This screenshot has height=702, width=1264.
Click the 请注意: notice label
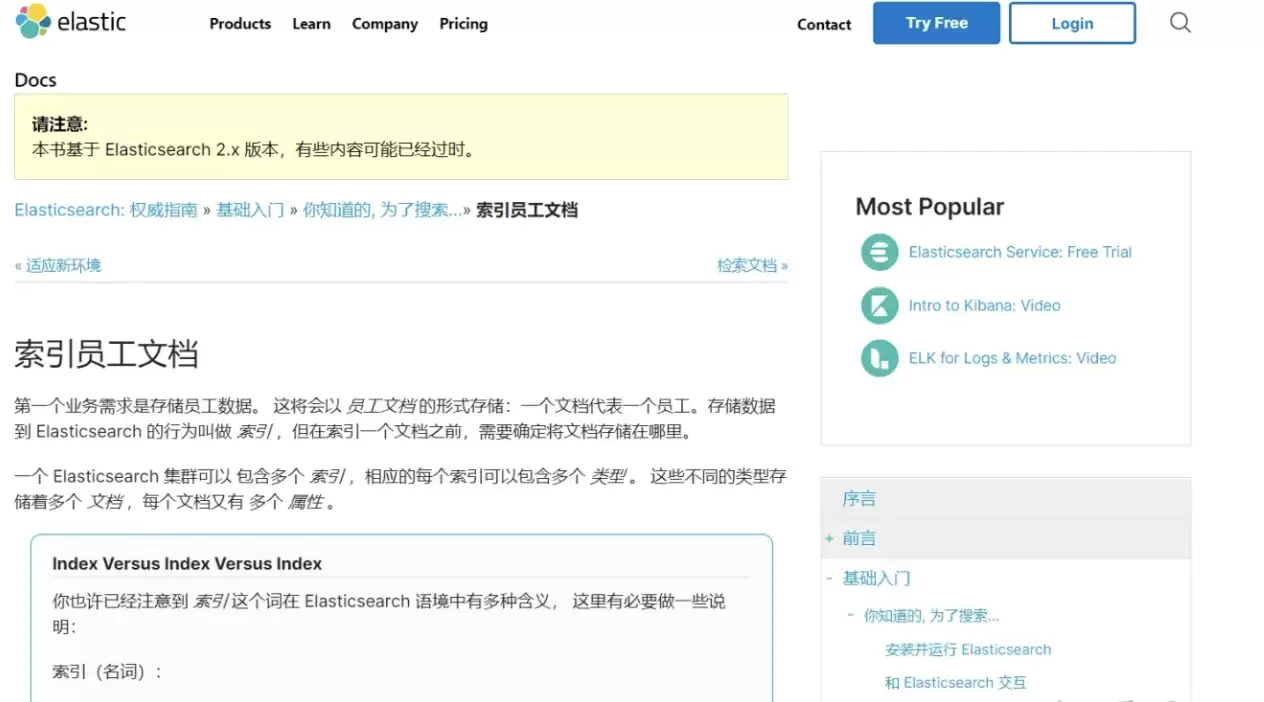[x=59, y=125]
